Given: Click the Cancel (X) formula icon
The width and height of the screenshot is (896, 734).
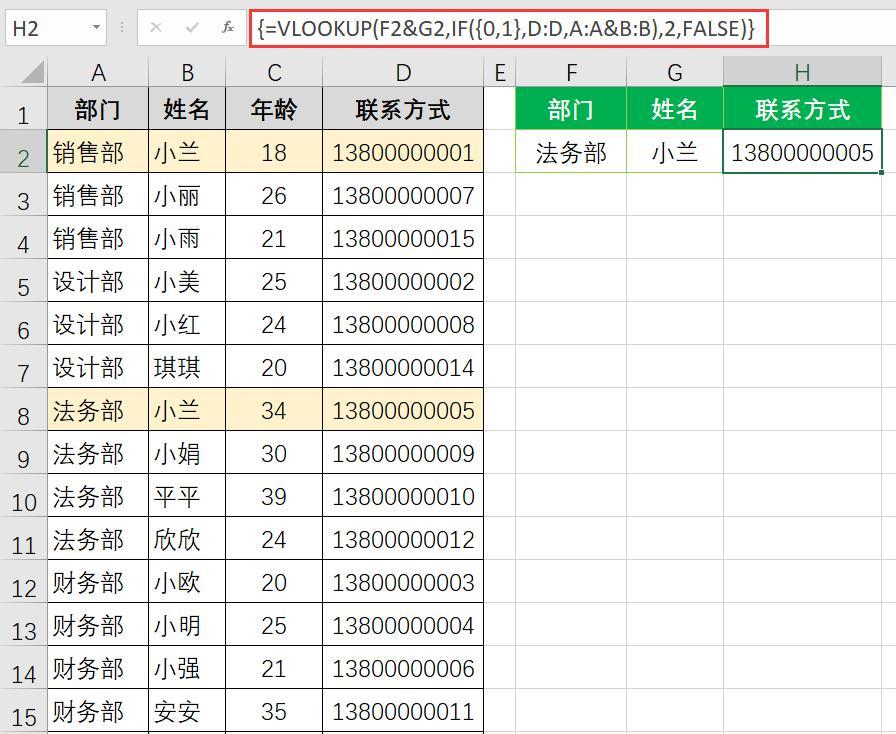Looking at the screenshot, I should point(155,27).
